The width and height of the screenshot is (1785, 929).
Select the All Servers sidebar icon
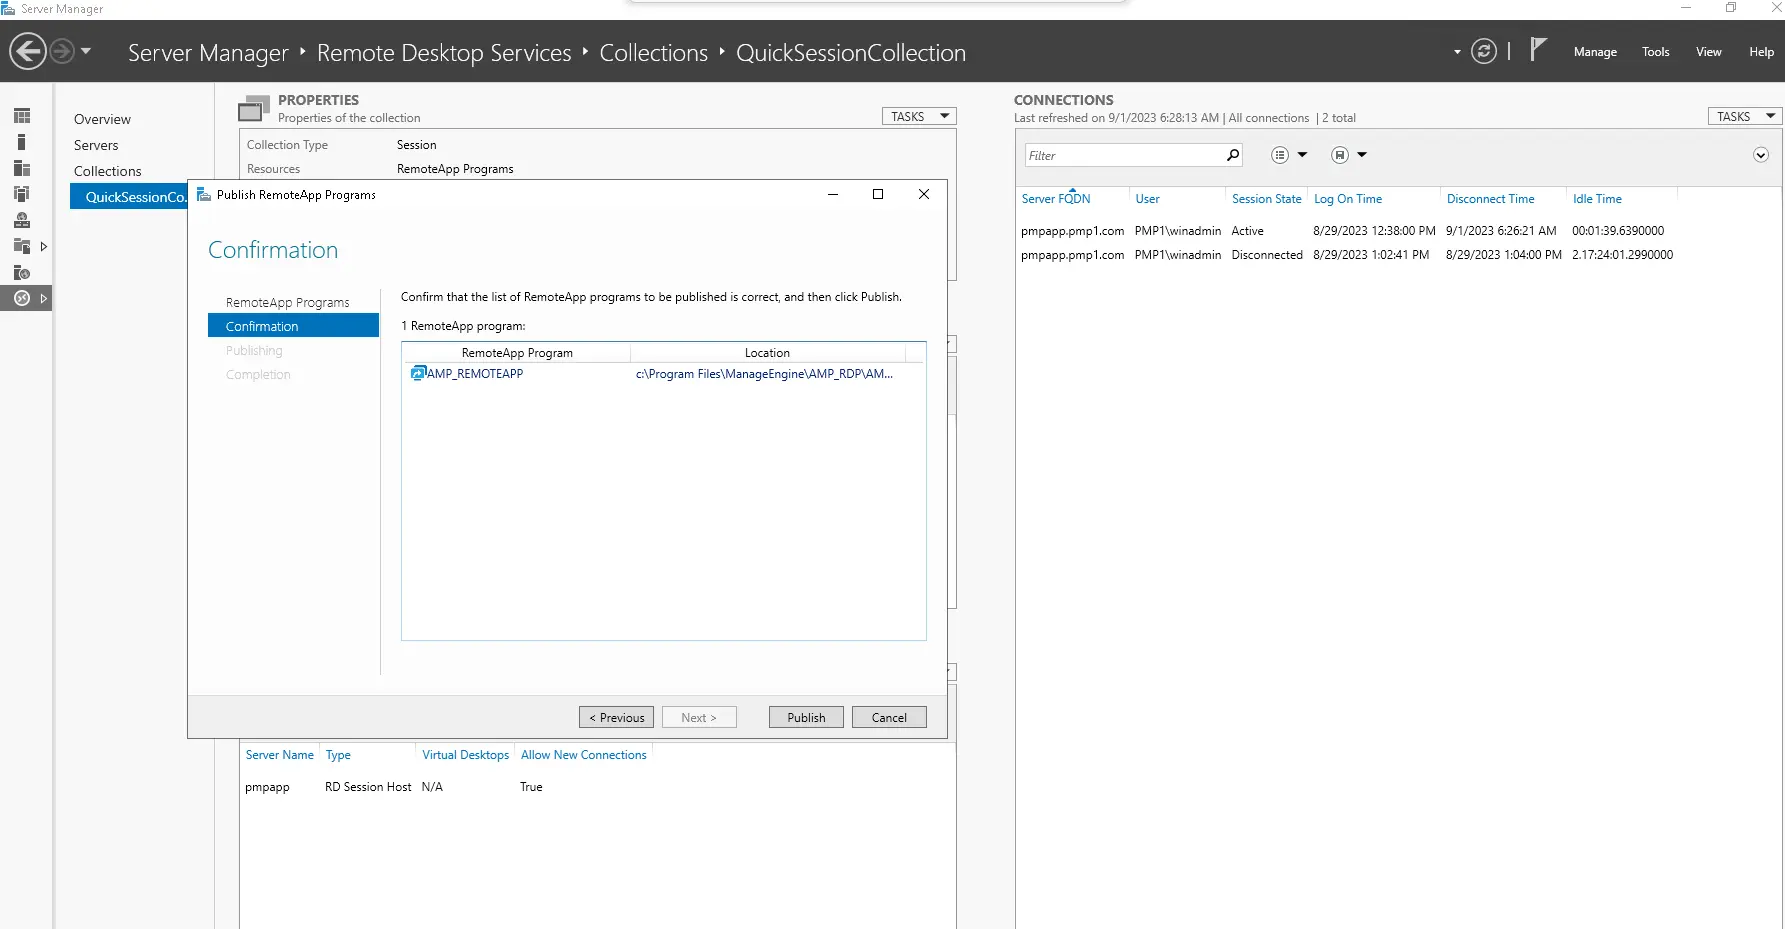click(x=22, y=168)
